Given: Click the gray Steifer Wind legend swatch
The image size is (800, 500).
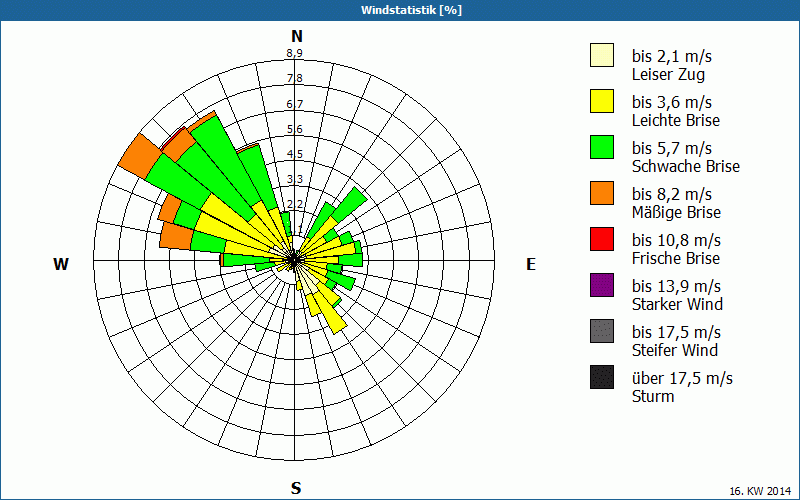Looking at the screenshot, I should tap(602, 331).
